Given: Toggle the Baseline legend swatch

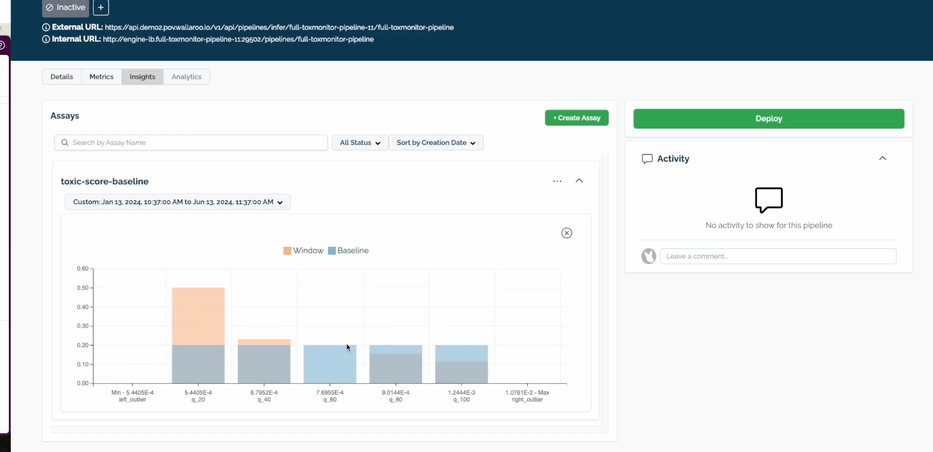Looking at the screenshot, I should tap(332, 251).
